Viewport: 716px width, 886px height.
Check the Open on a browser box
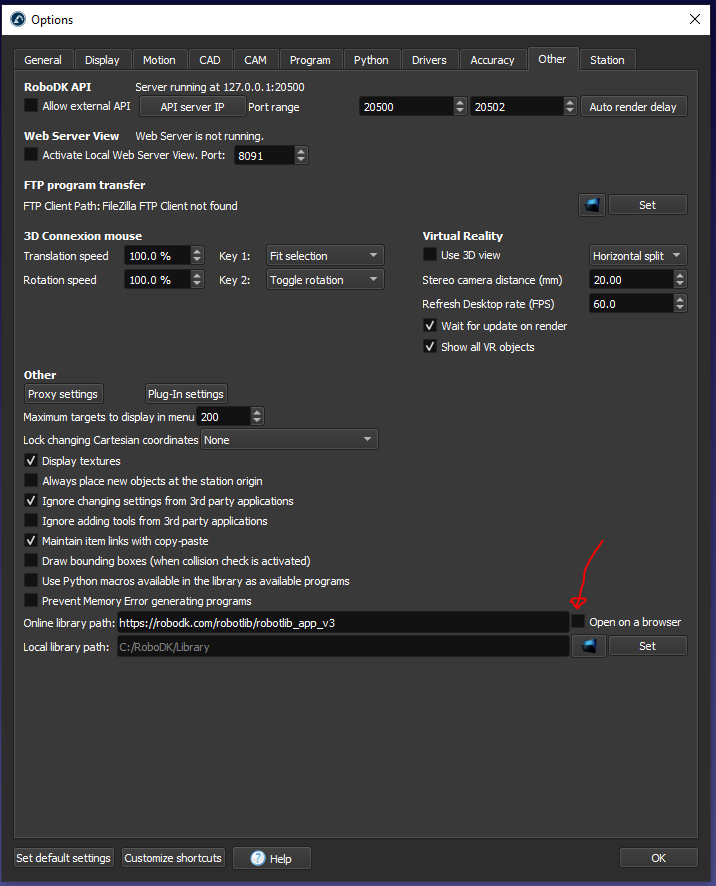(x=578, y=622)
